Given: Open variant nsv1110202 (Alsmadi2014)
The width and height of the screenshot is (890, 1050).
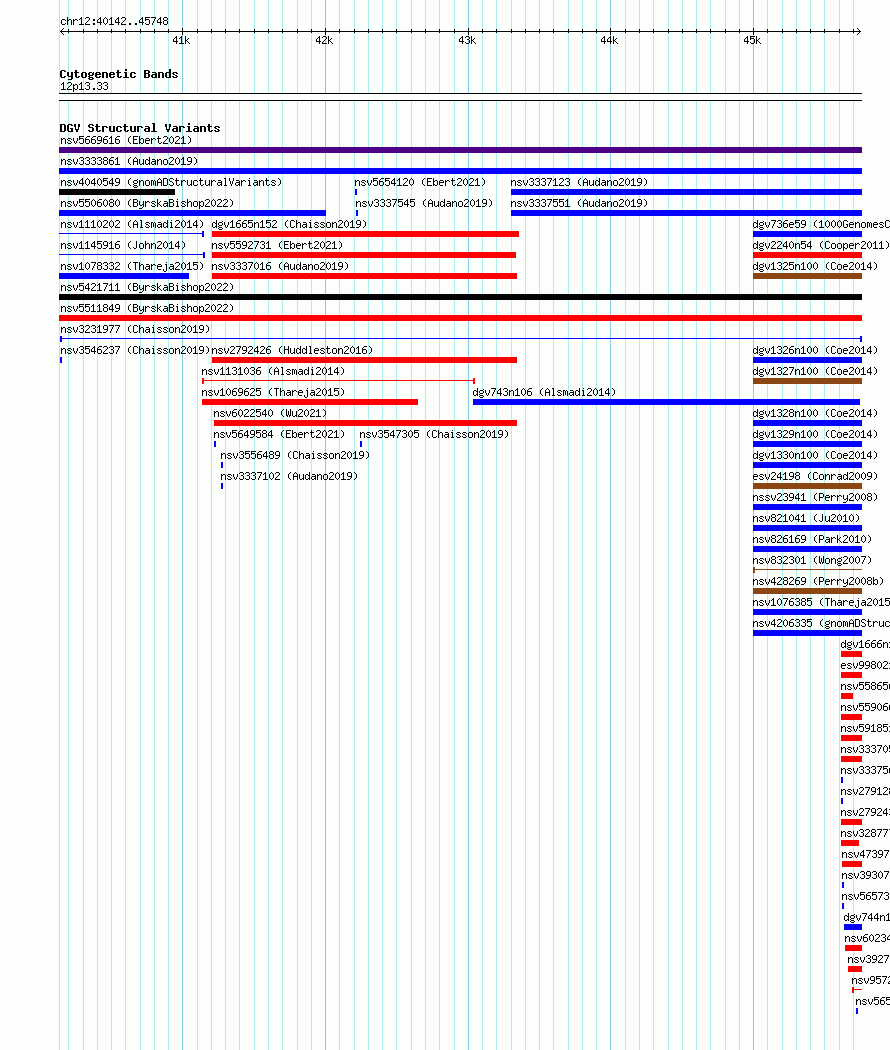Looking at the screenshot, I should tap(132, 224).
